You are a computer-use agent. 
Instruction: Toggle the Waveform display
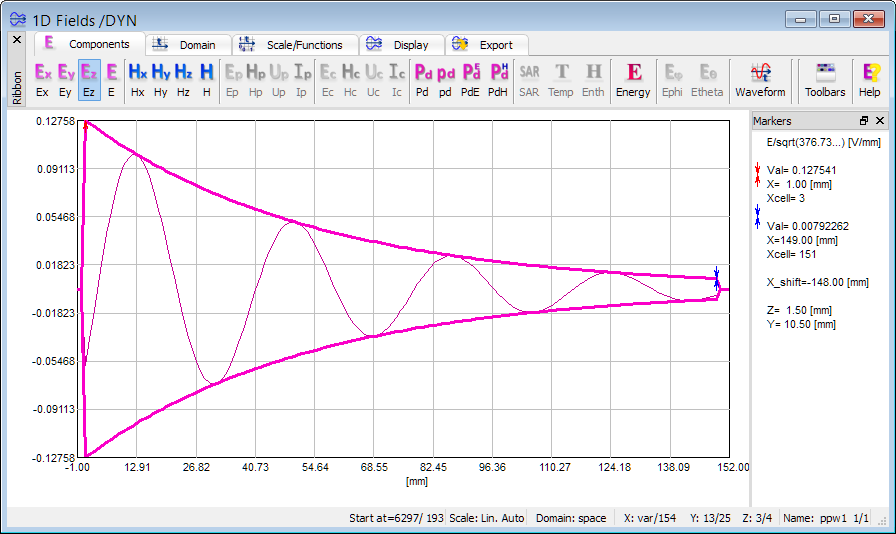tap(760, 80)
